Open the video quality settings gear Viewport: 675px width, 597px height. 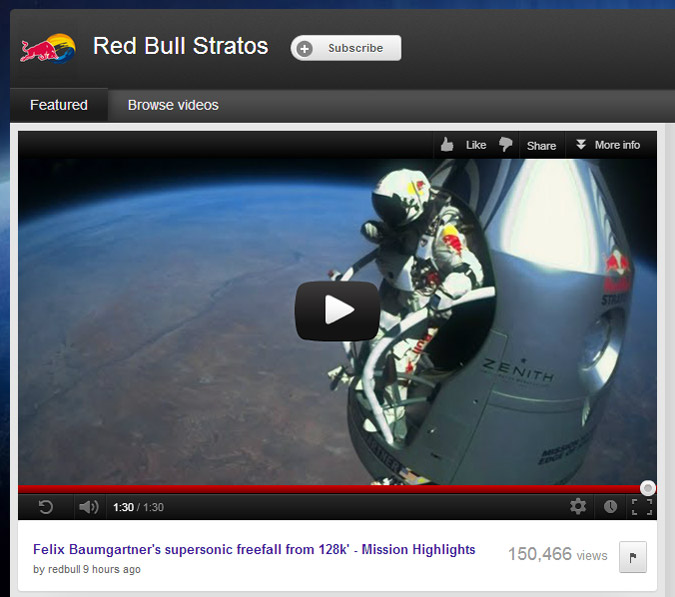[x=578, y=507]
